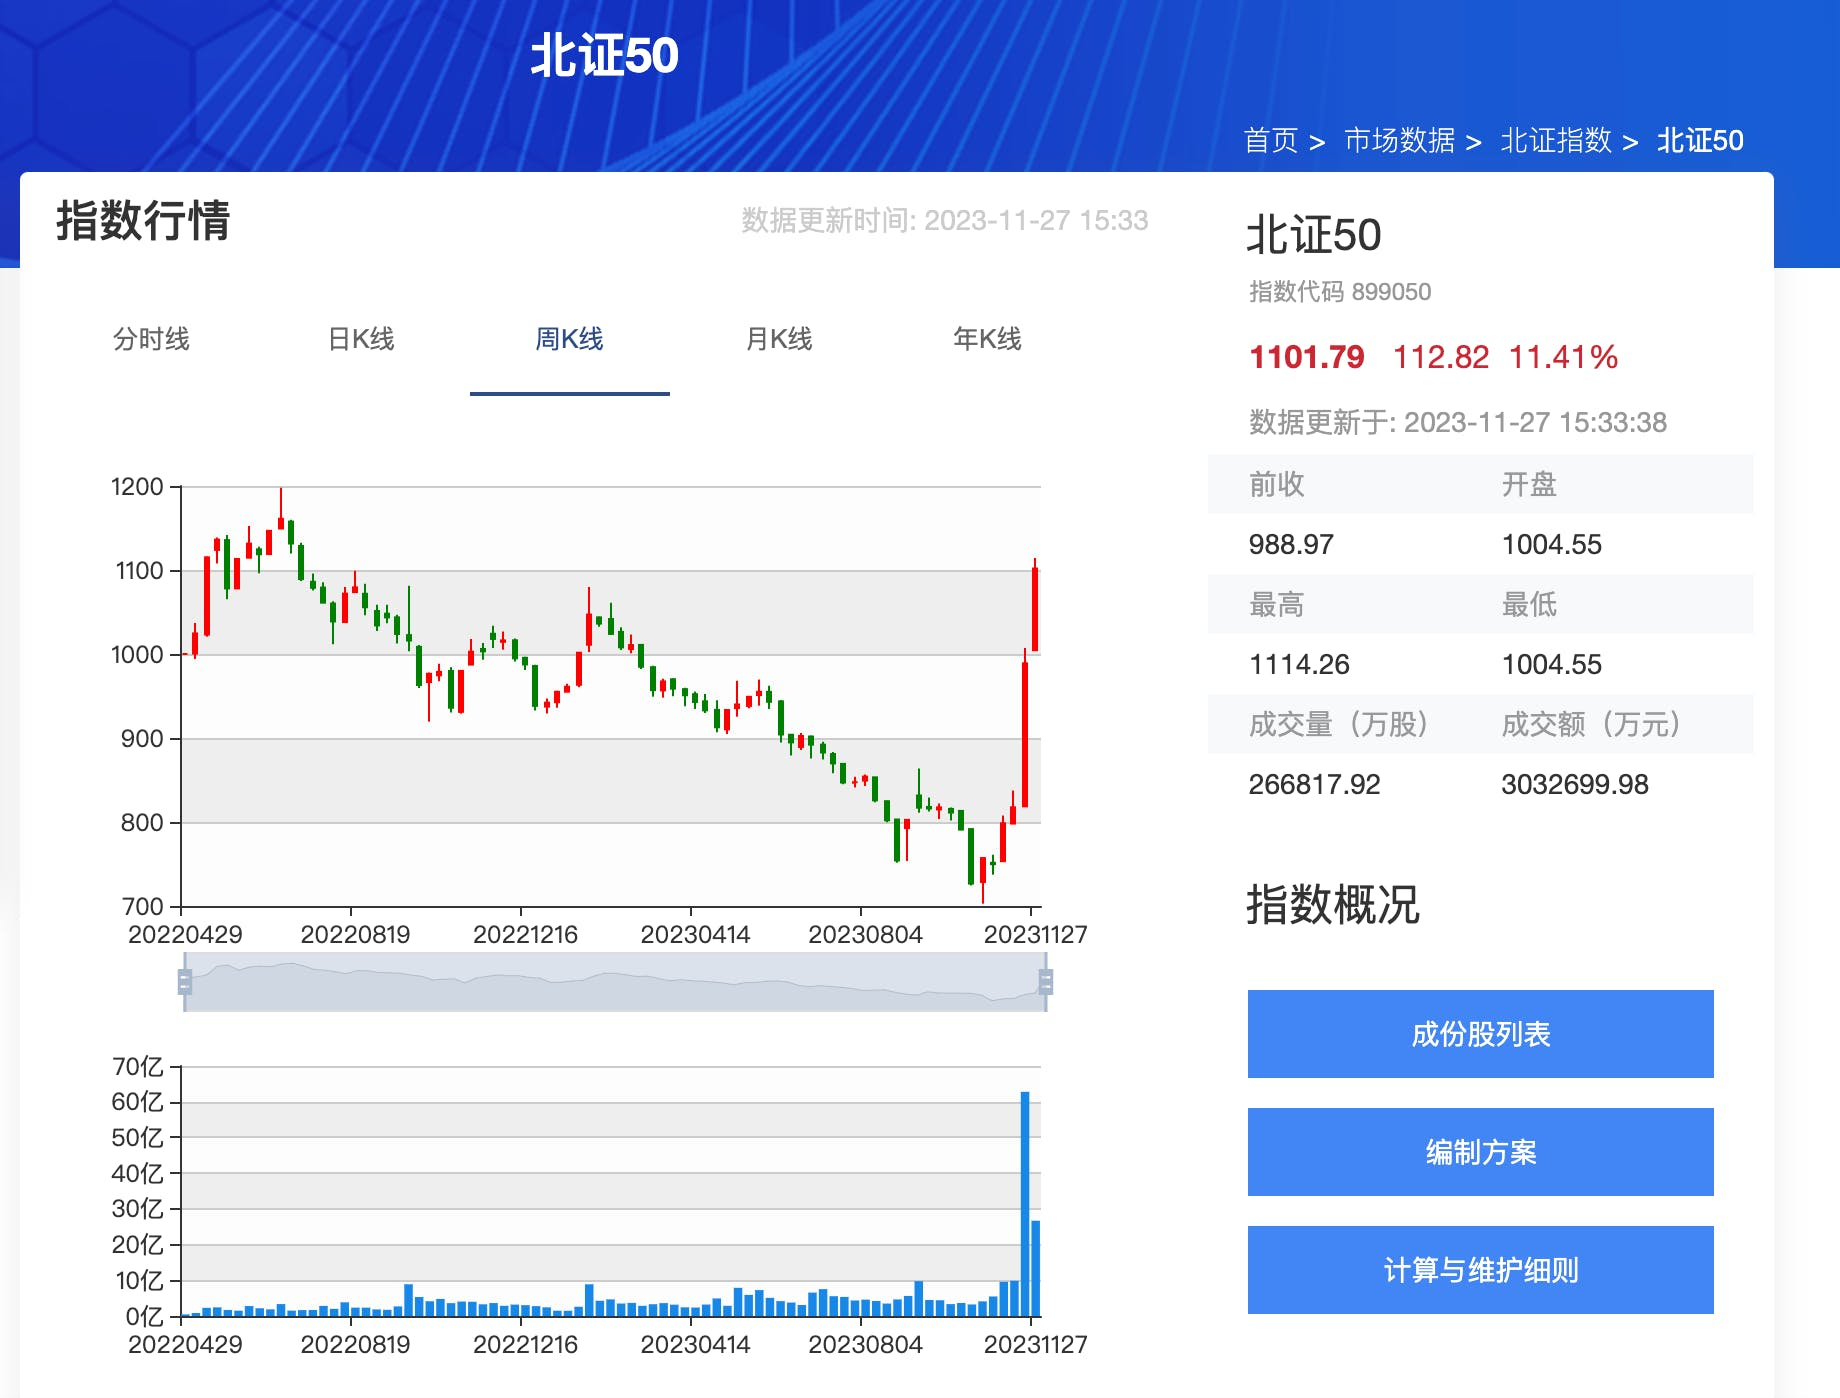Switch to the 分时线 tab
Screen dimensions: 1840x1398
pos(151,339)
